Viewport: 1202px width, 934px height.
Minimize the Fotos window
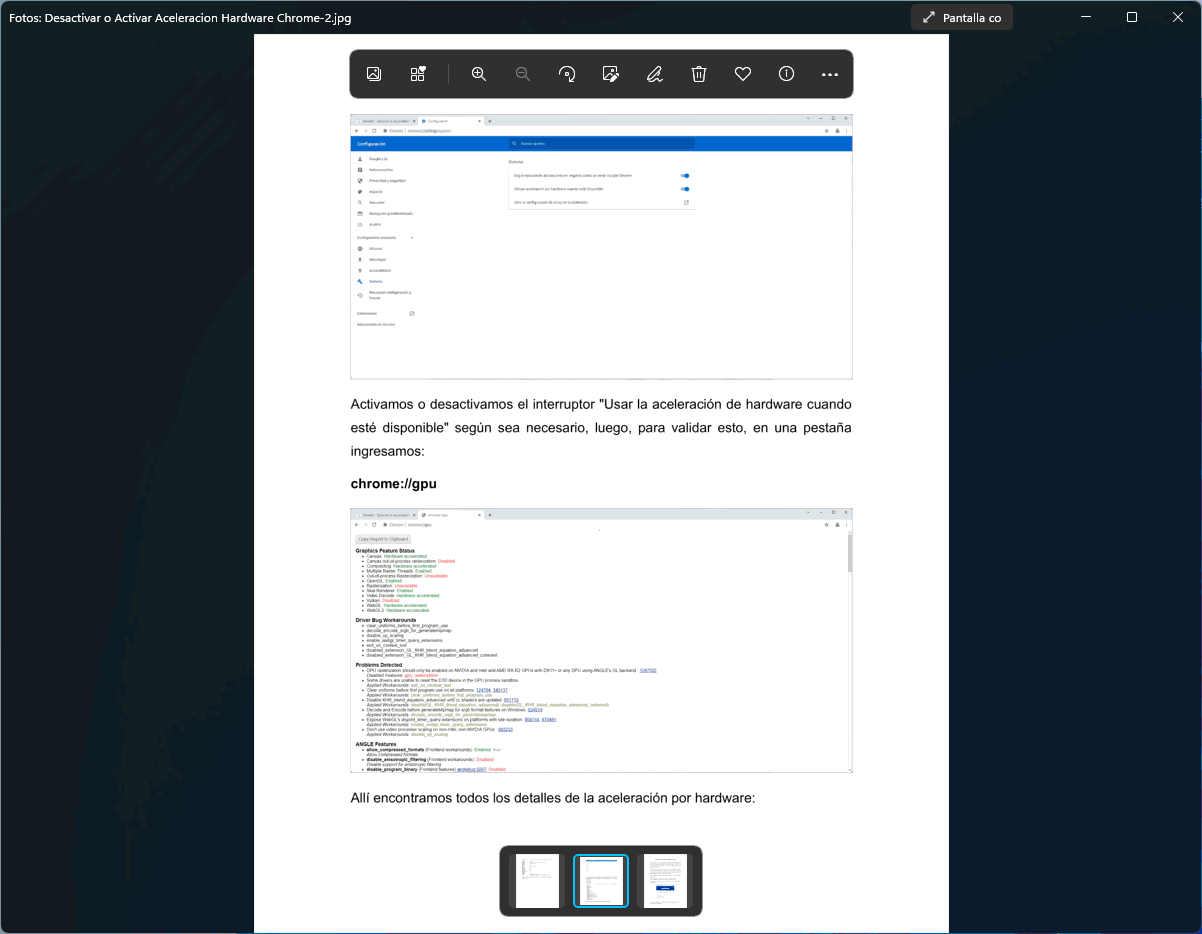tap(1086, 17)
